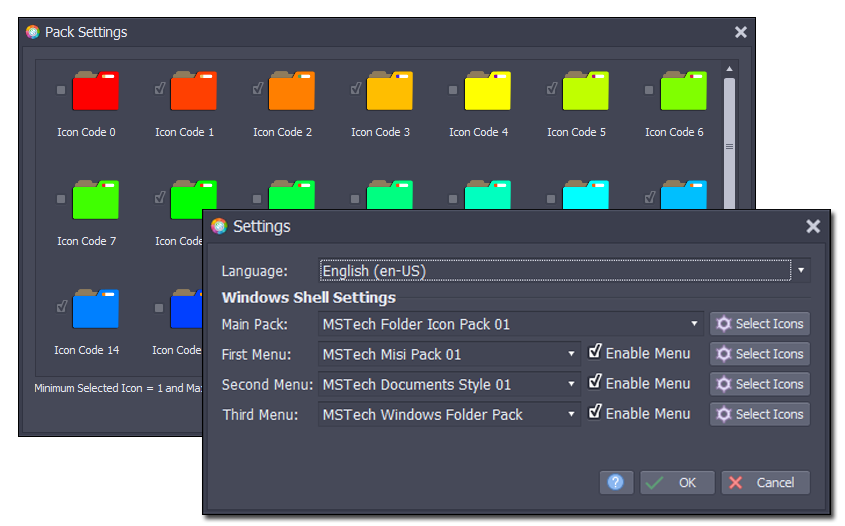845x526 pixels.
Task: Disable the First Menu Enable Menu checkbox
Action: point(595,353)
